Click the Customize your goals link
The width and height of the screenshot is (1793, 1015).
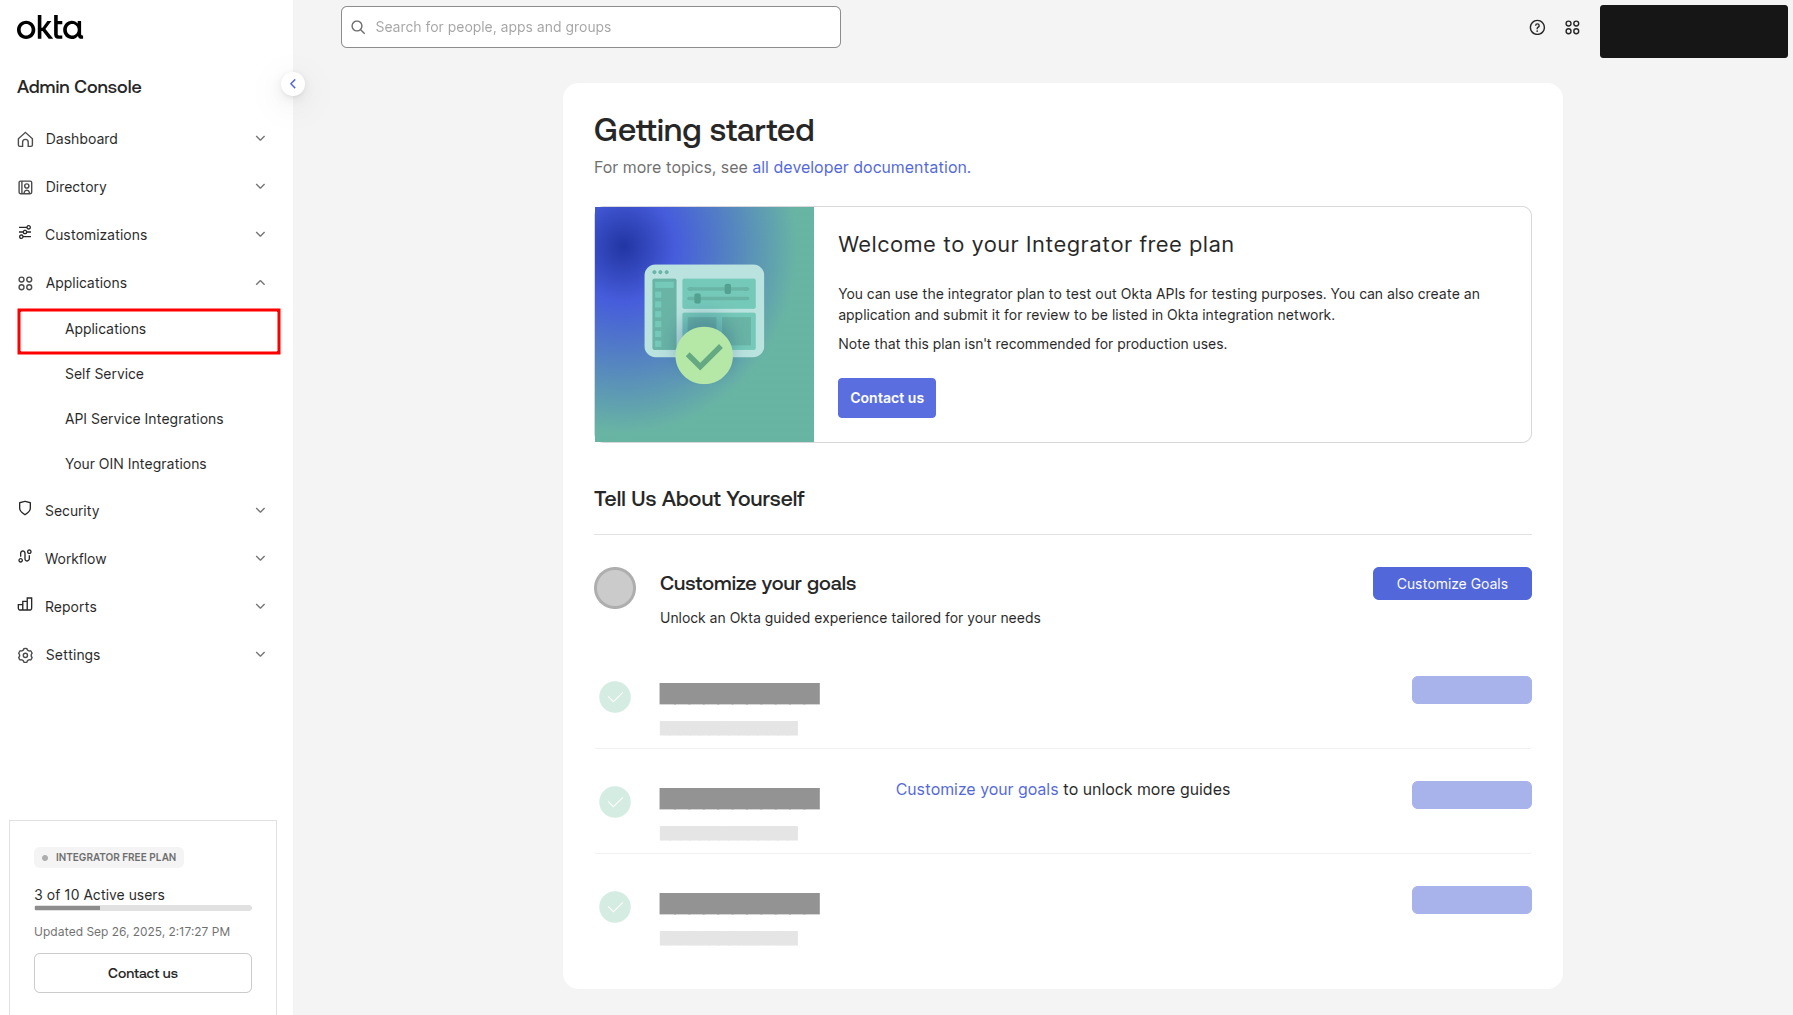click(x=977, y=790)
